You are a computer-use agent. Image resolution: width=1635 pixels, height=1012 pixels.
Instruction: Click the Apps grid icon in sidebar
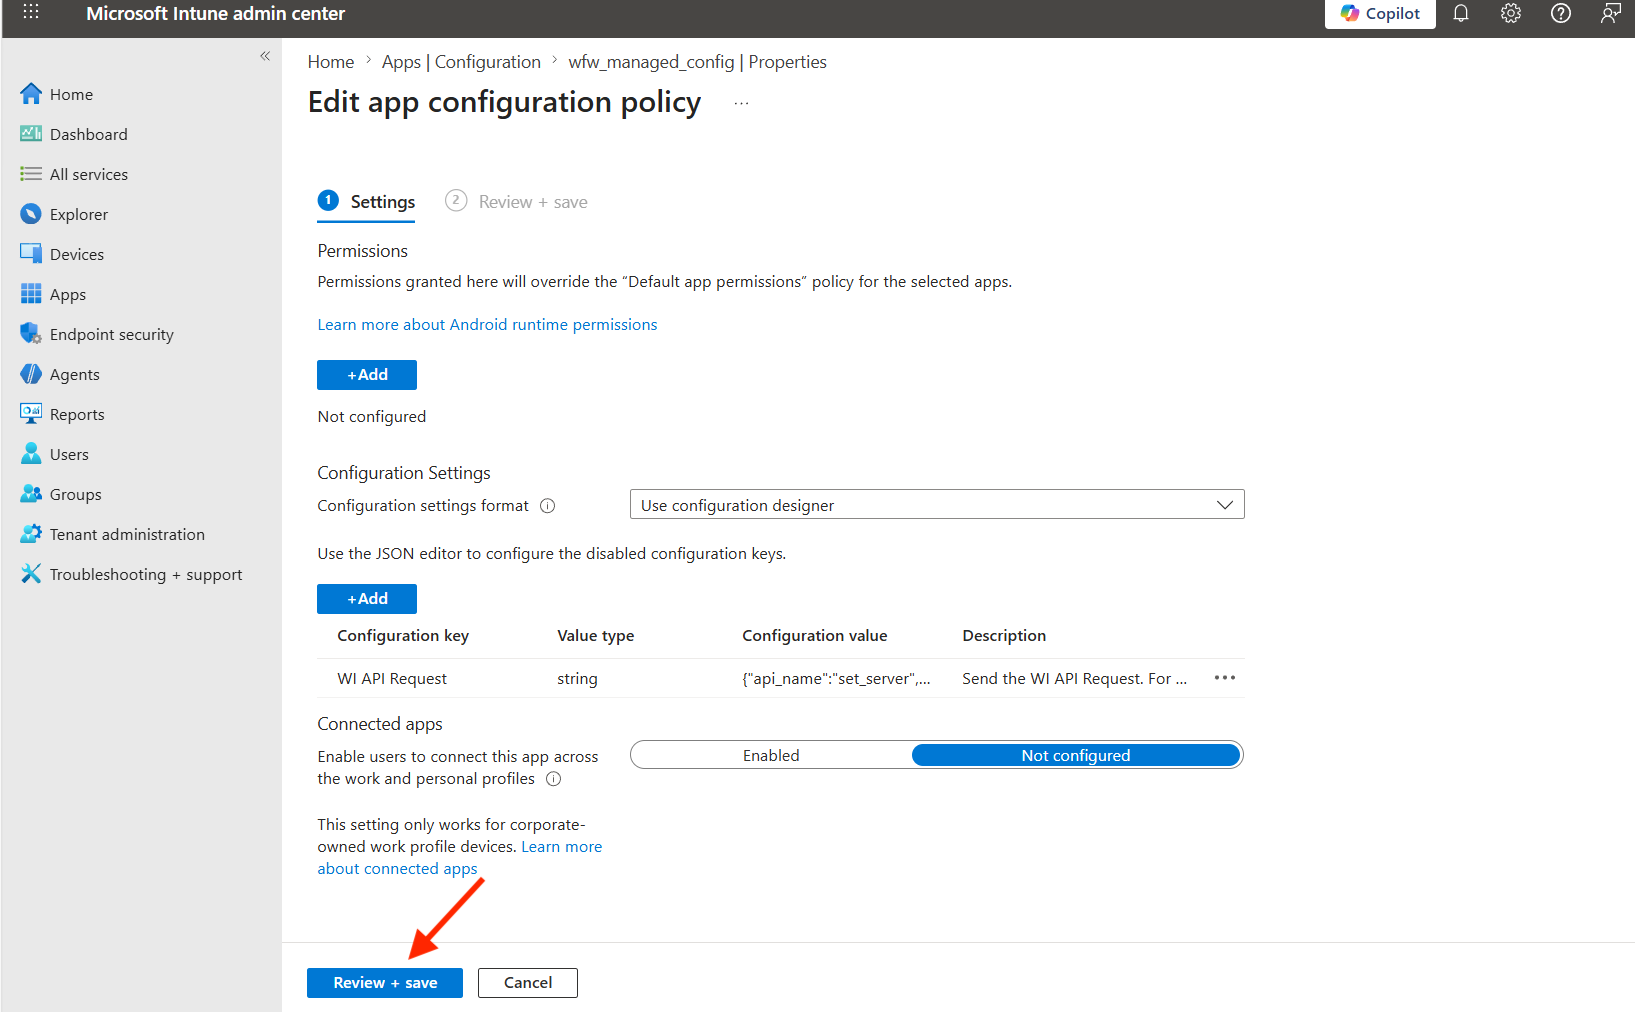click(x=31, y=294)
